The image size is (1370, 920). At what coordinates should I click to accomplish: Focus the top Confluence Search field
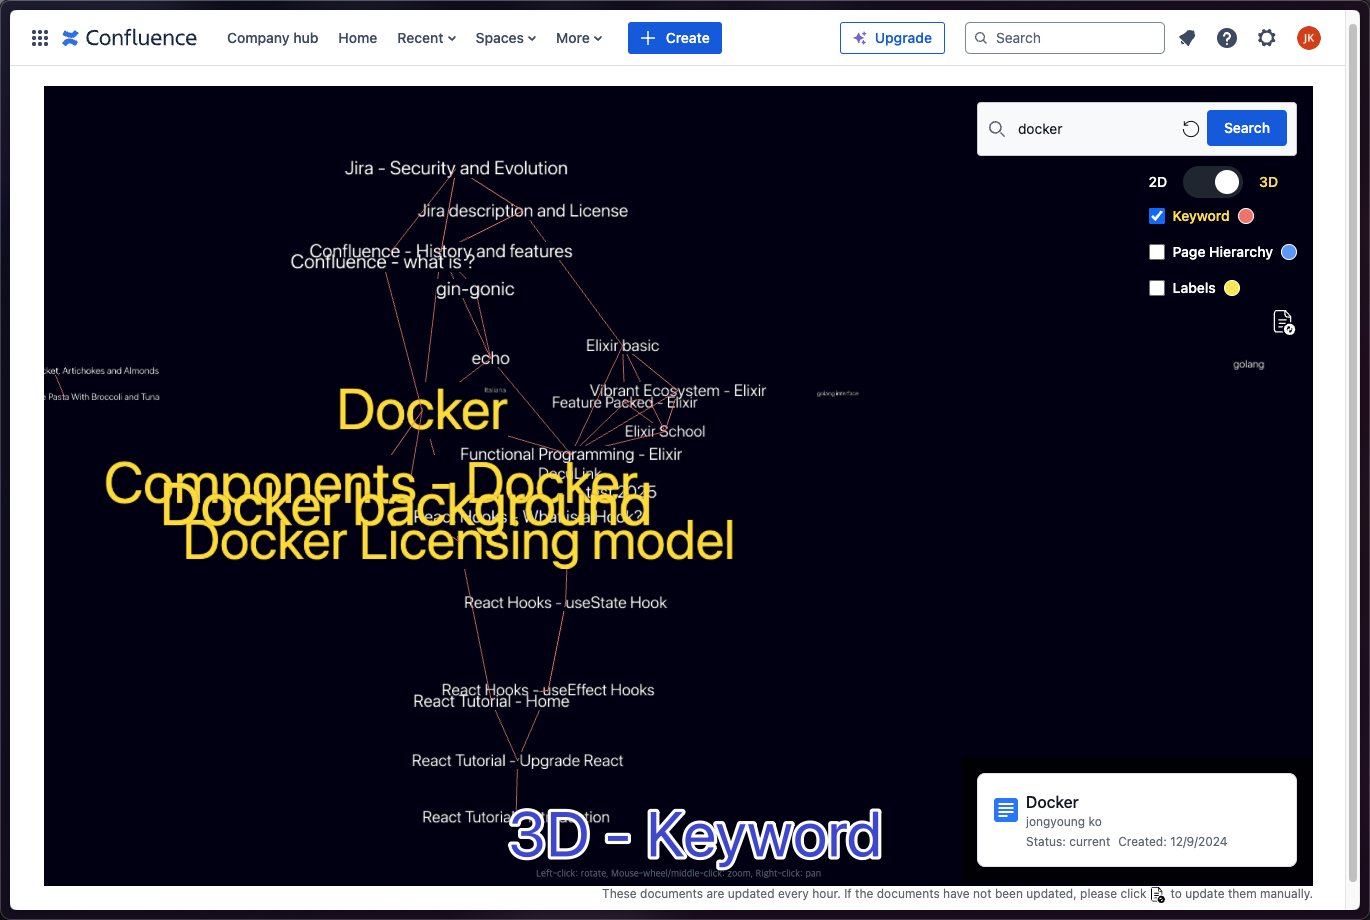[x=1065, y=38]
